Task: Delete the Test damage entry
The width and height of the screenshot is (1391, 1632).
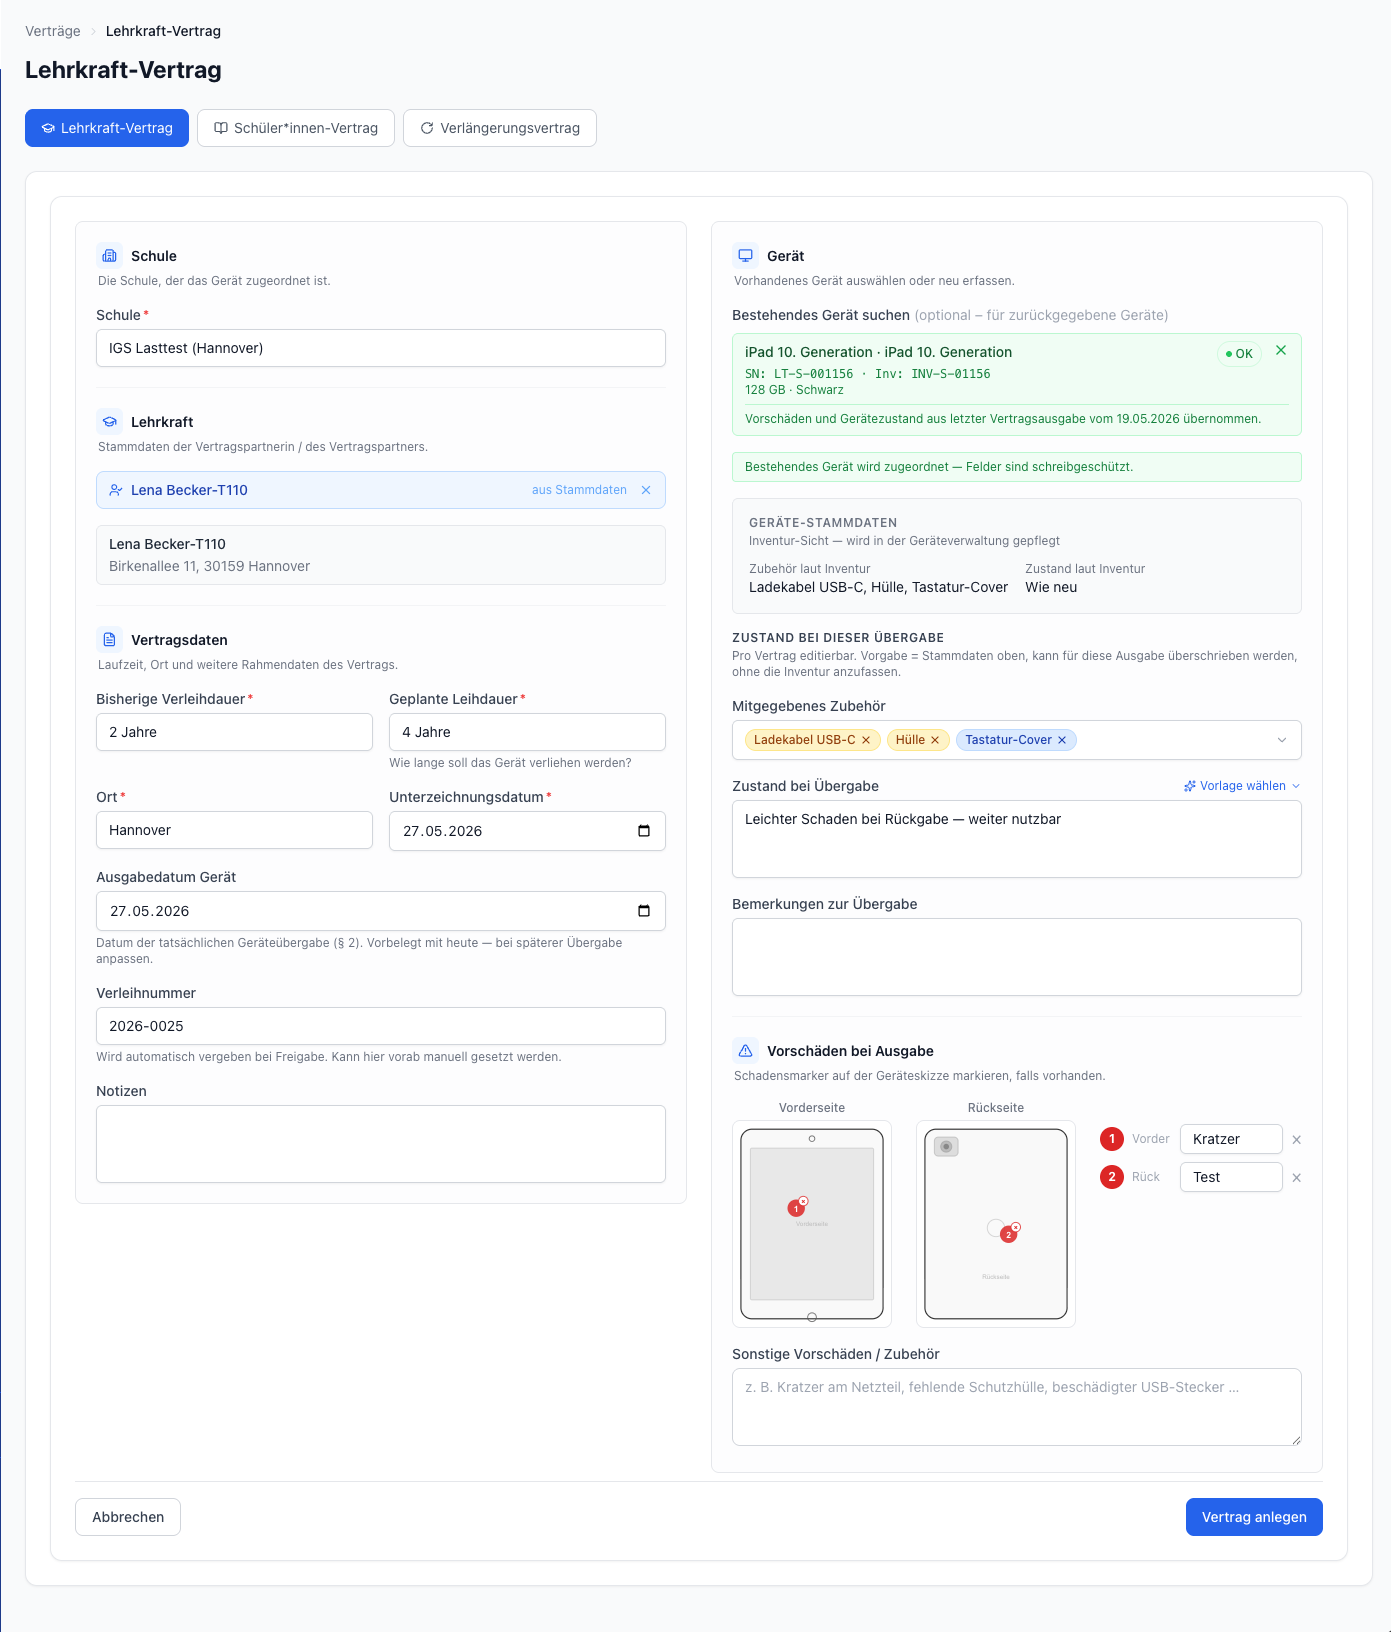Action: [x=1297, y=1178]
